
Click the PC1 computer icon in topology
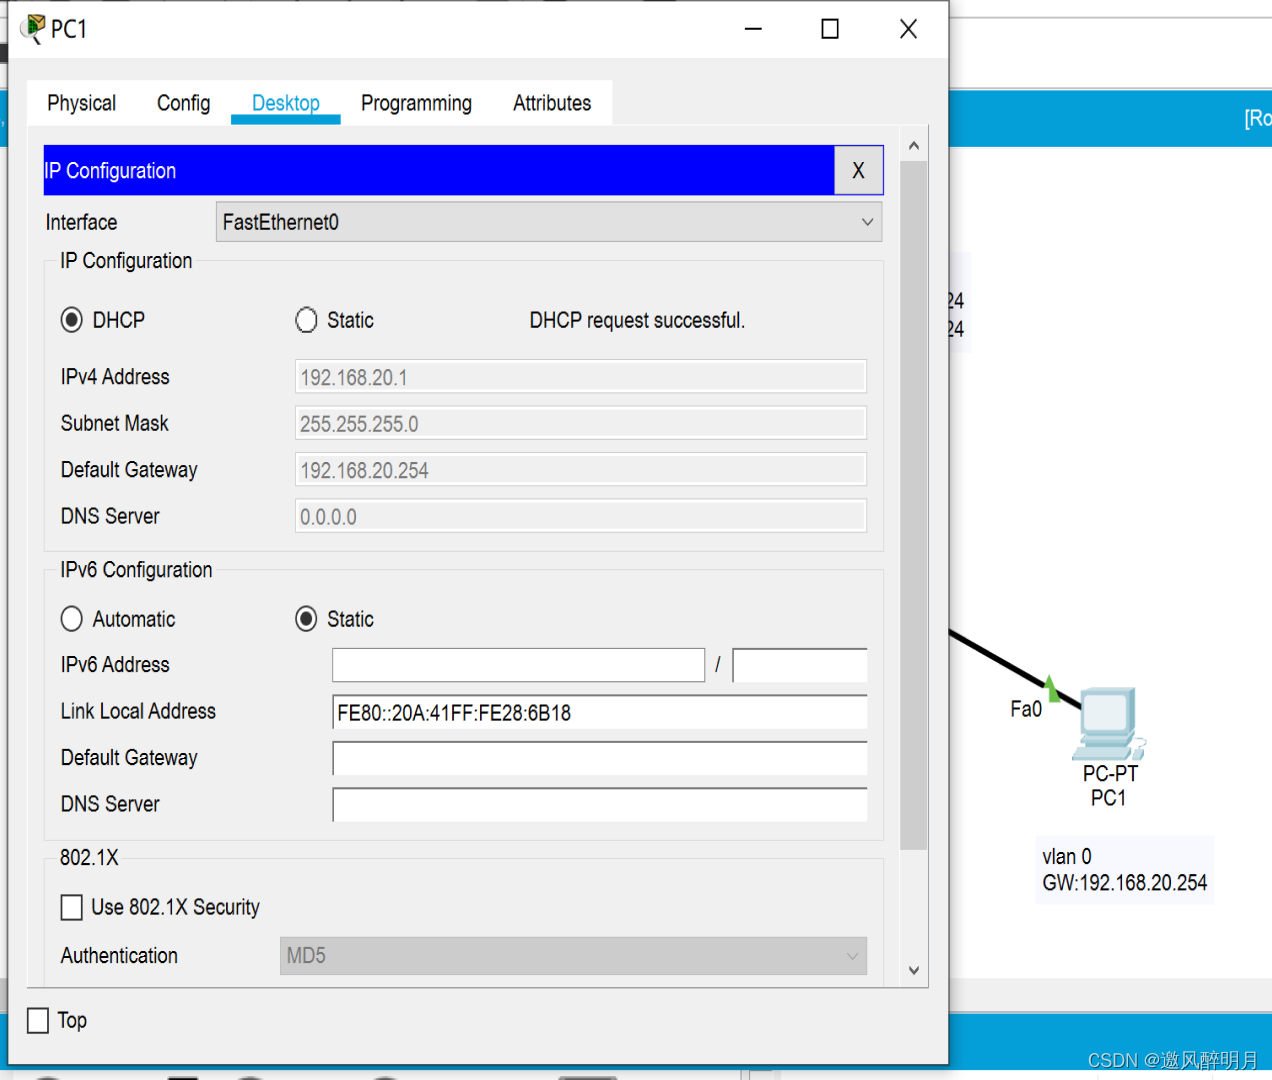[1108, 722]
